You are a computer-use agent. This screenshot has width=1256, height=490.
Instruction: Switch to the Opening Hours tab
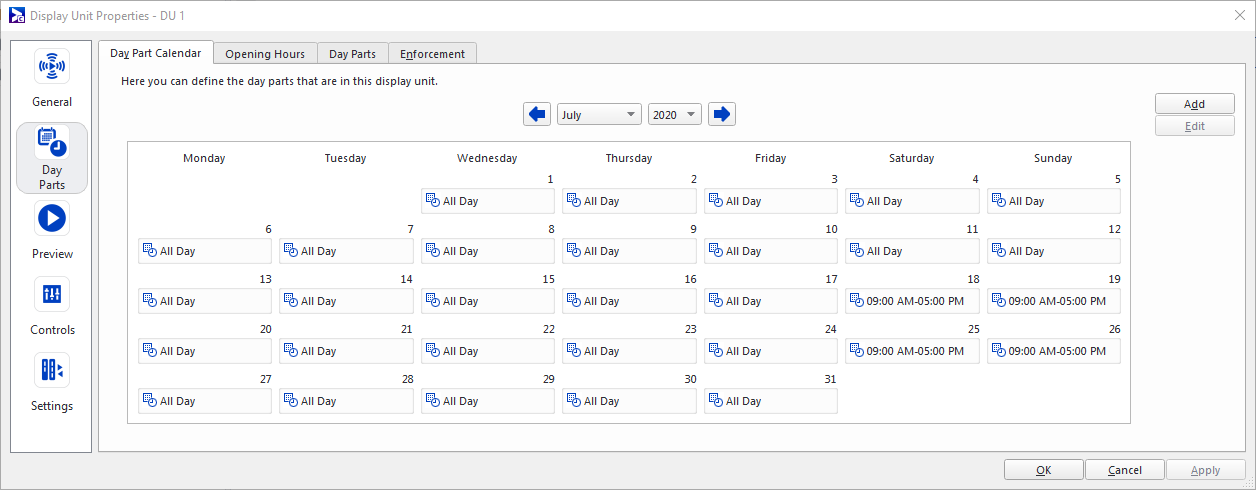click(264, 54)
